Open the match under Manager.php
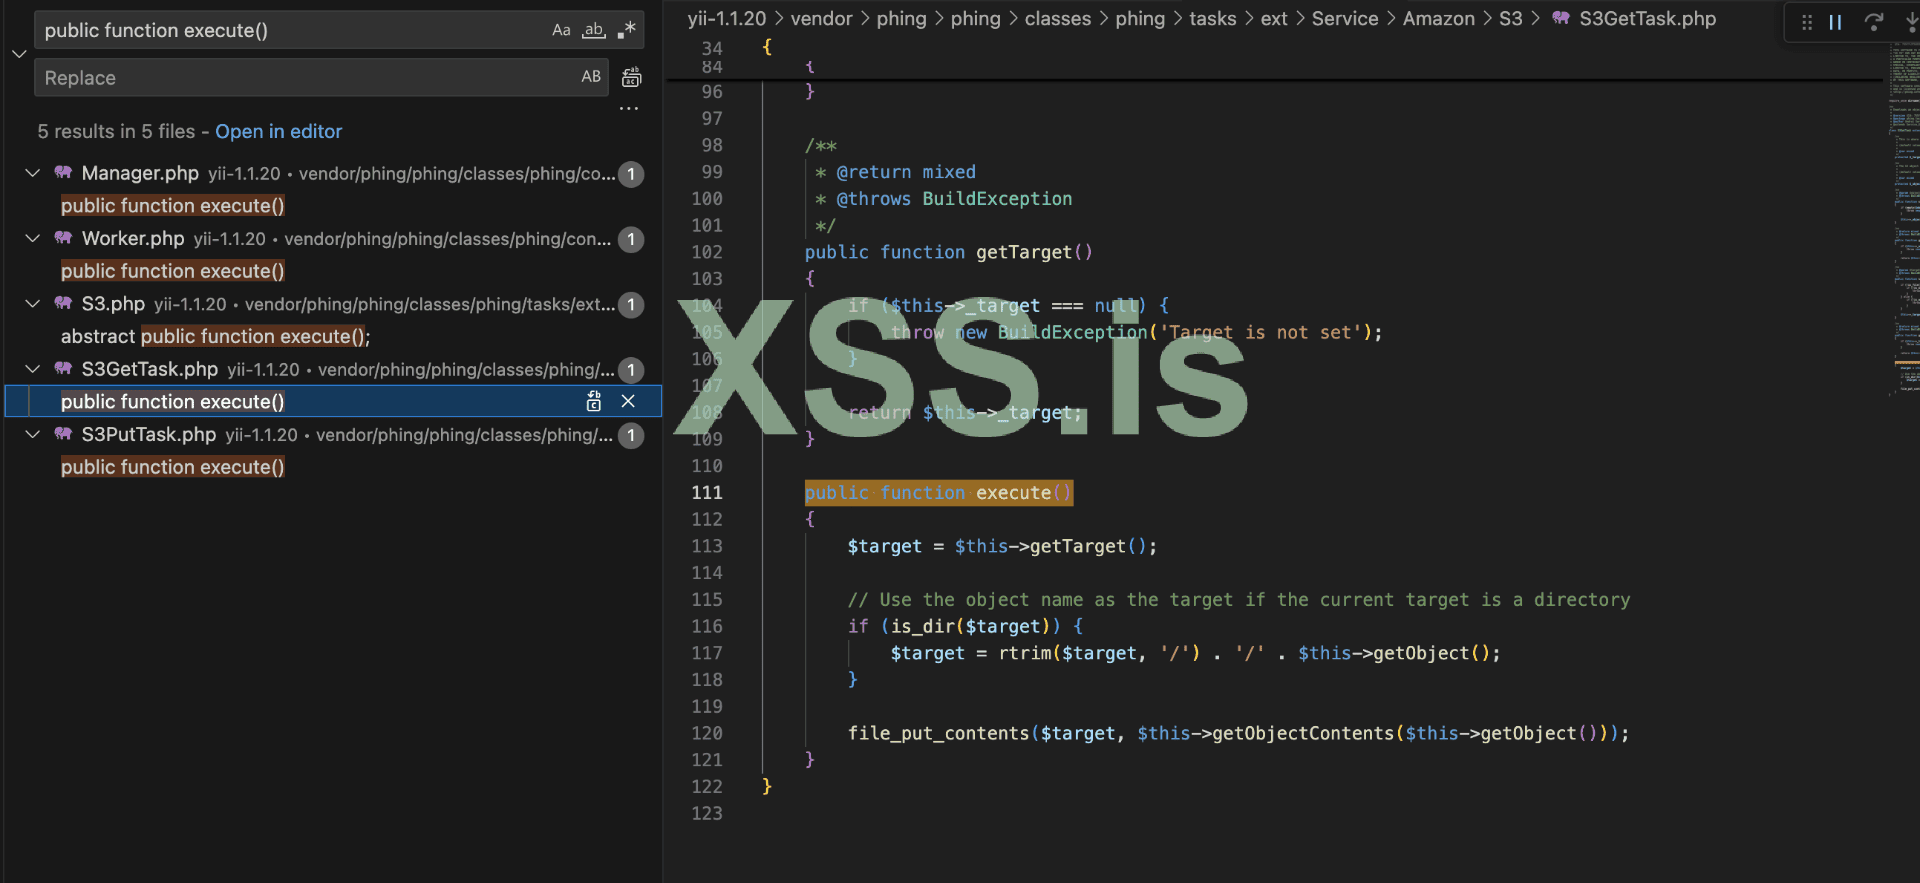Screen dimensions: 1920x883 [173, 205]
